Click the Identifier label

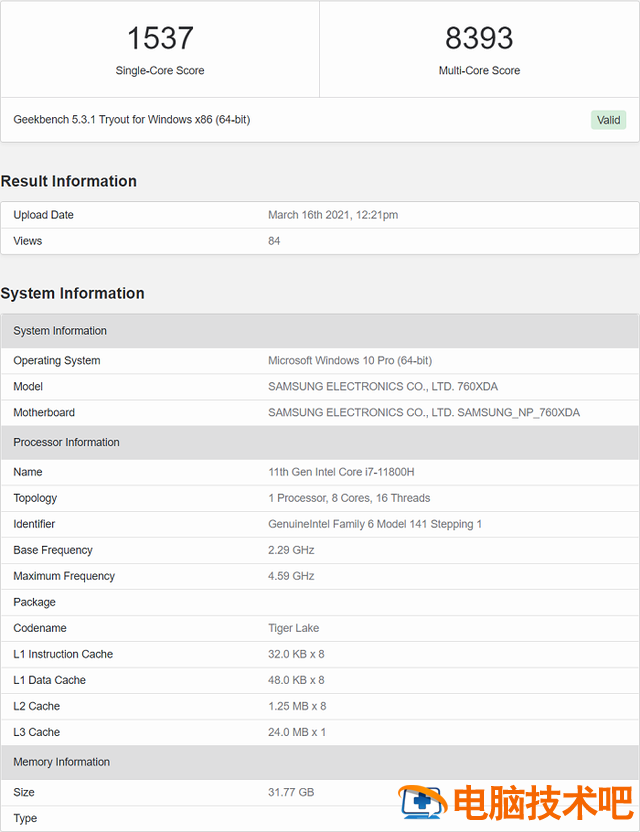34,524
